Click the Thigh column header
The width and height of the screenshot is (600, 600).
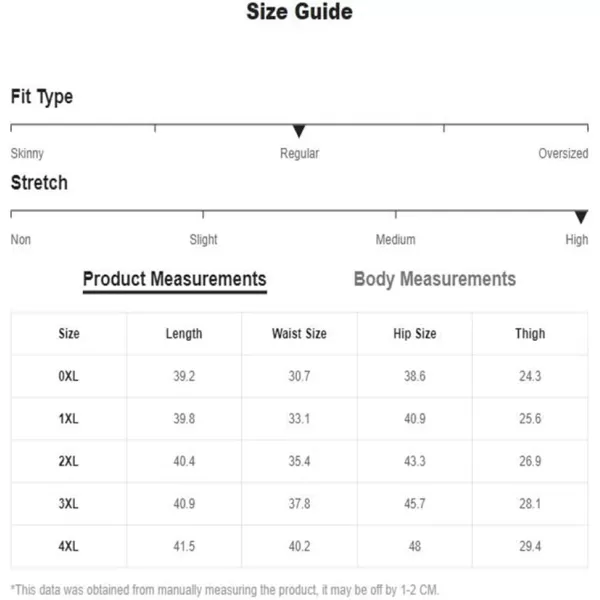[x=530, y=334]
